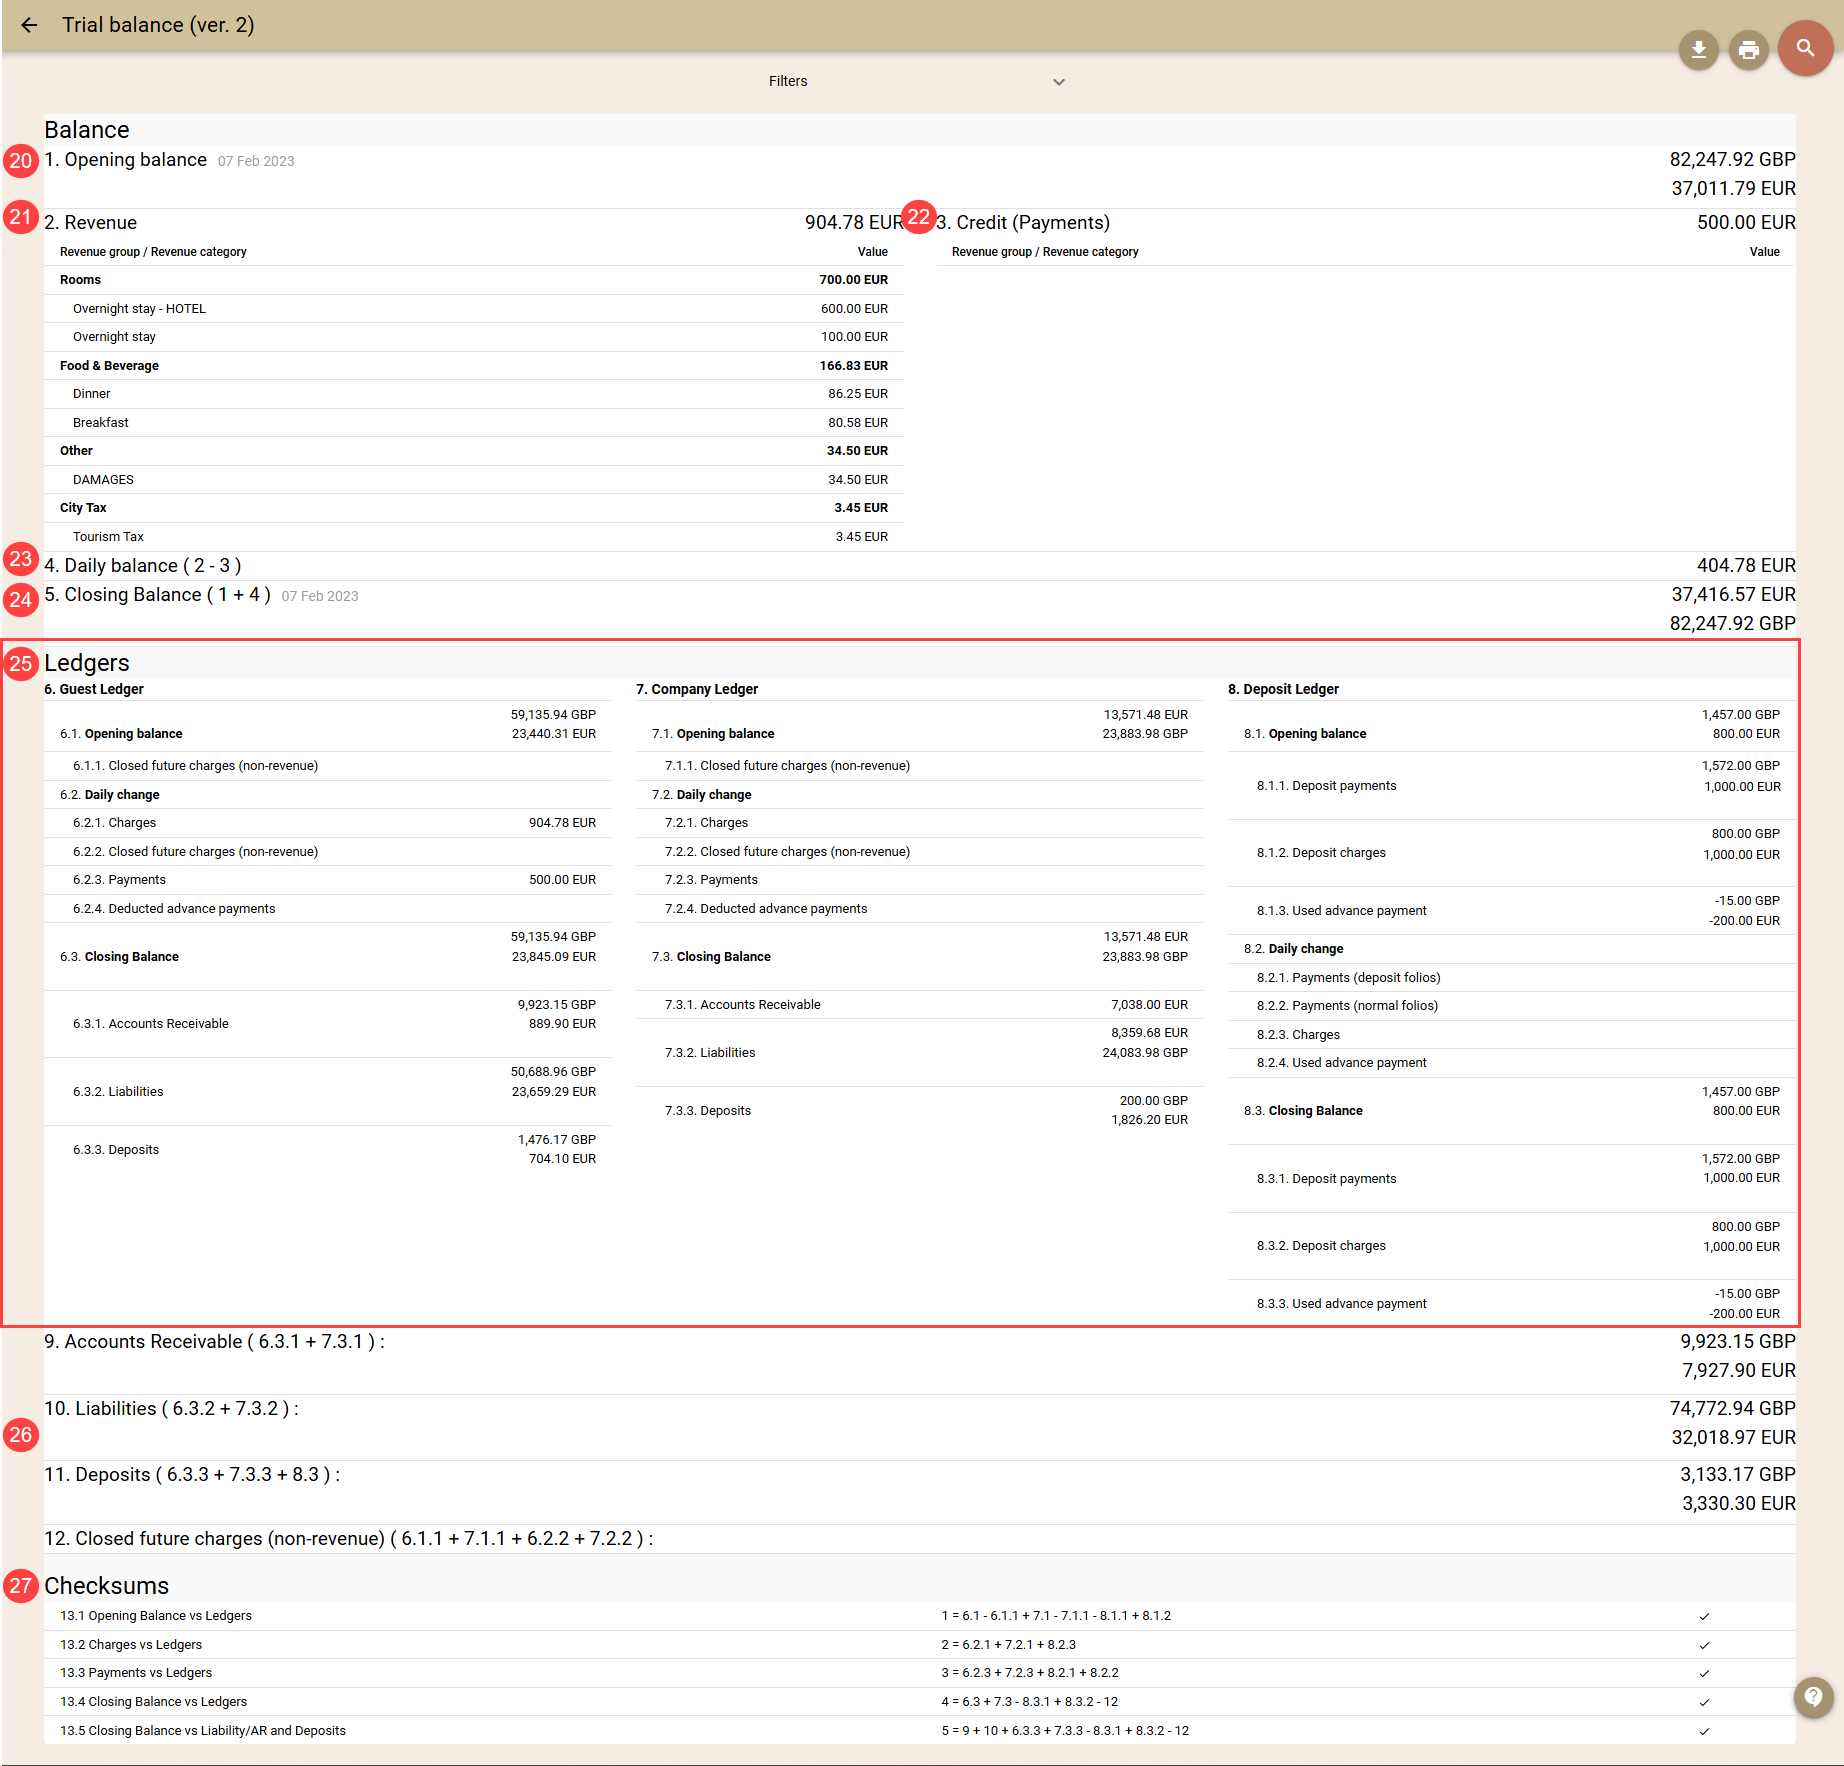Viewport: 1844px width, 1766px height.
Task: Click the Filters label
Action: click(x=788, y=81)
